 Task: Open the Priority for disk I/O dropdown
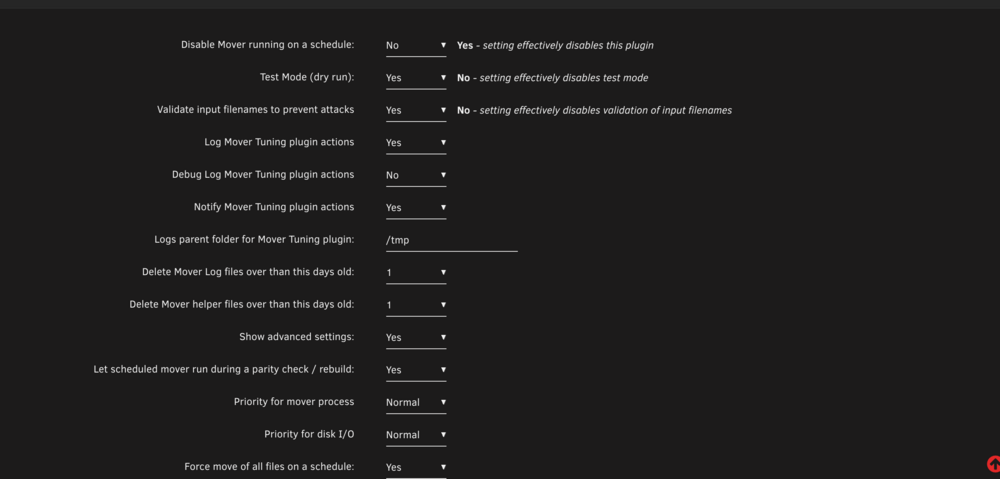pyautogui.click(x=416, y=435)
